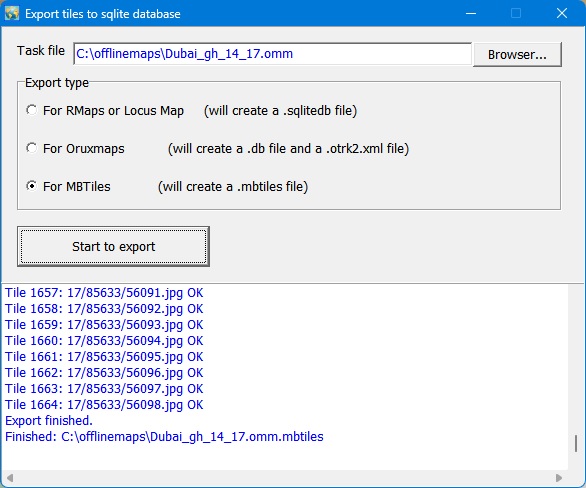
Task: Click the vertical scrollbar thumb in log
Action: tap(576, 444)
